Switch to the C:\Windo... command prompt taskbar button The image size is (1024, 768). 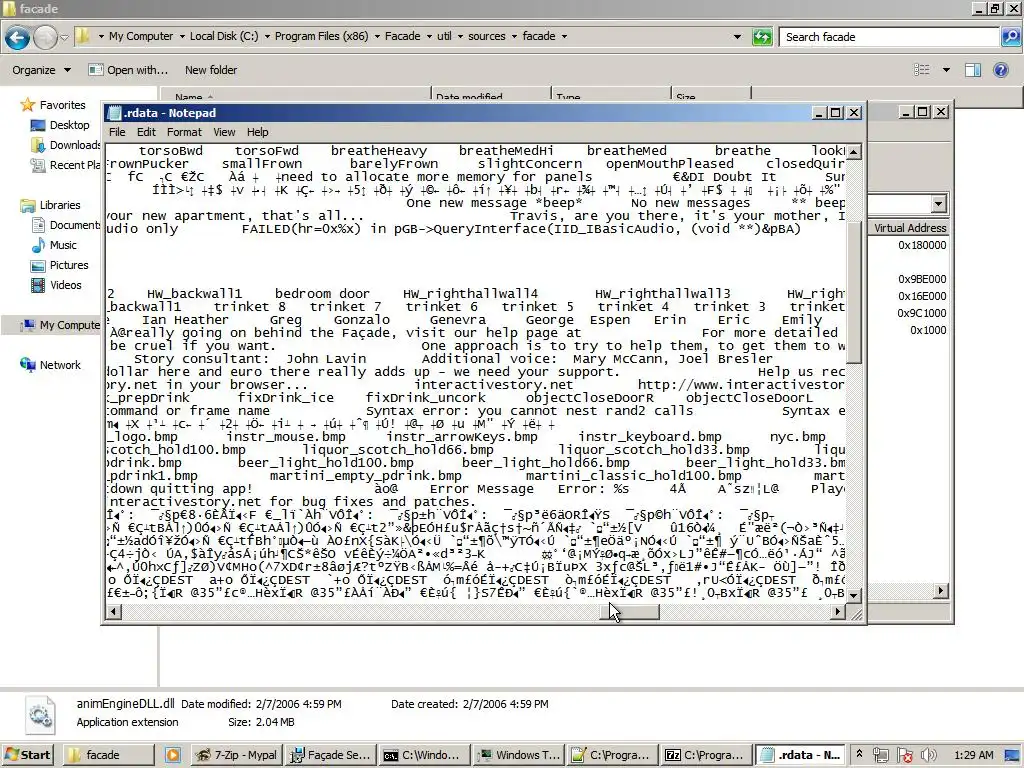424,755
